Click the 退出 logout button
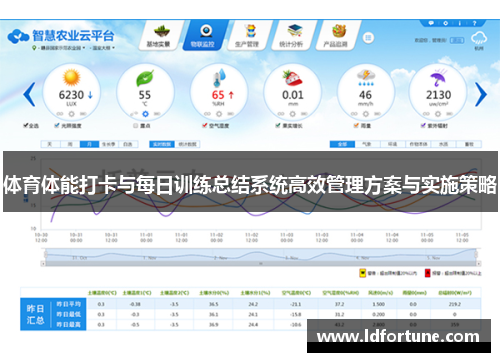 [x=457, y=40]
